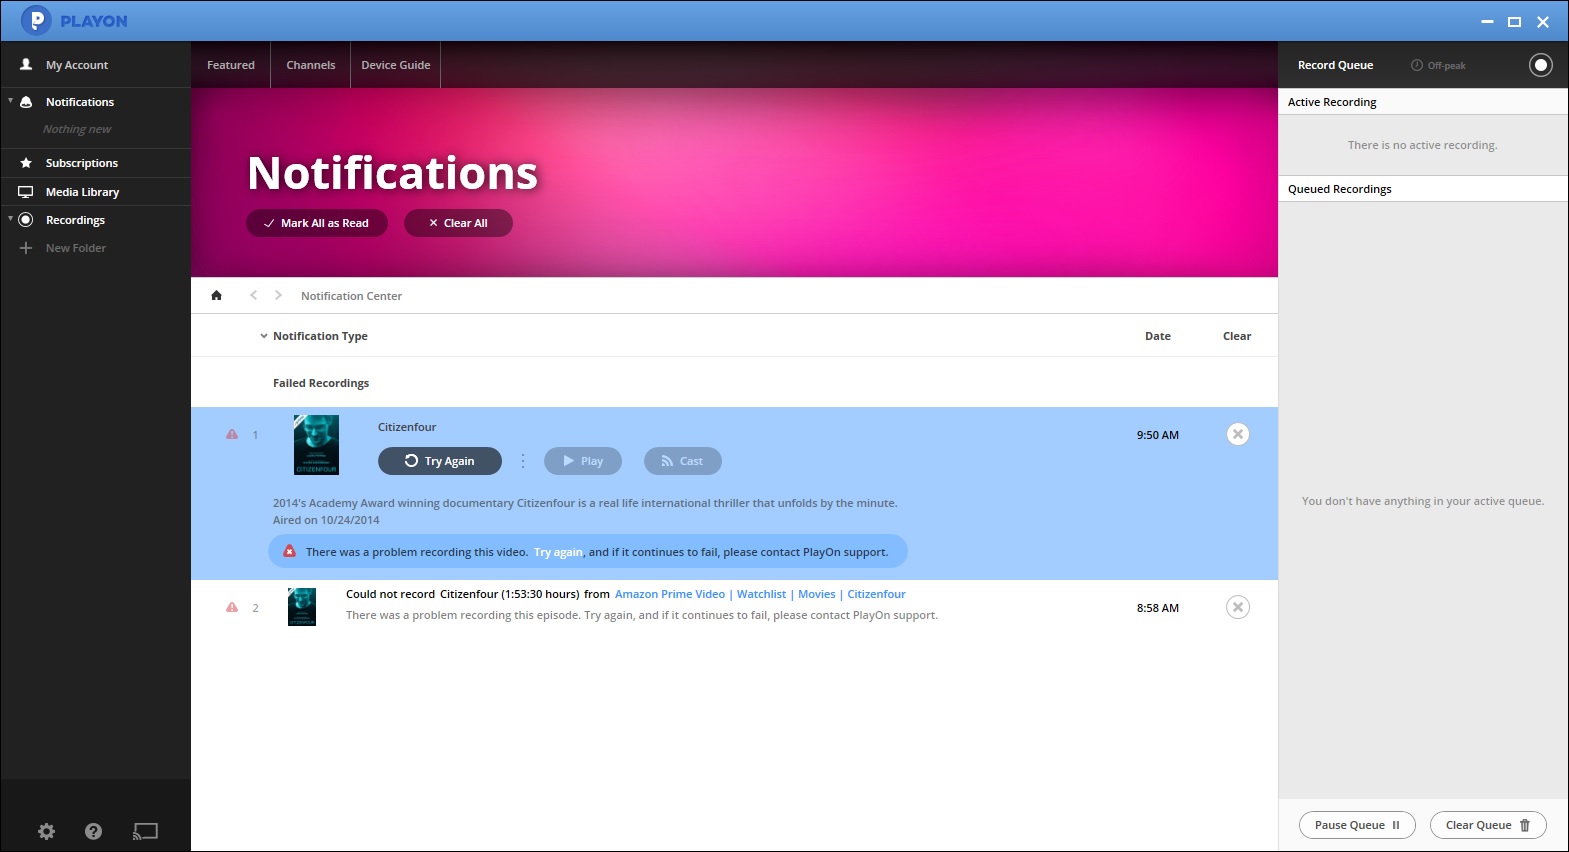Navigate back with the left arrow
Screen dimensions: 1569x852
coord(253,295)
